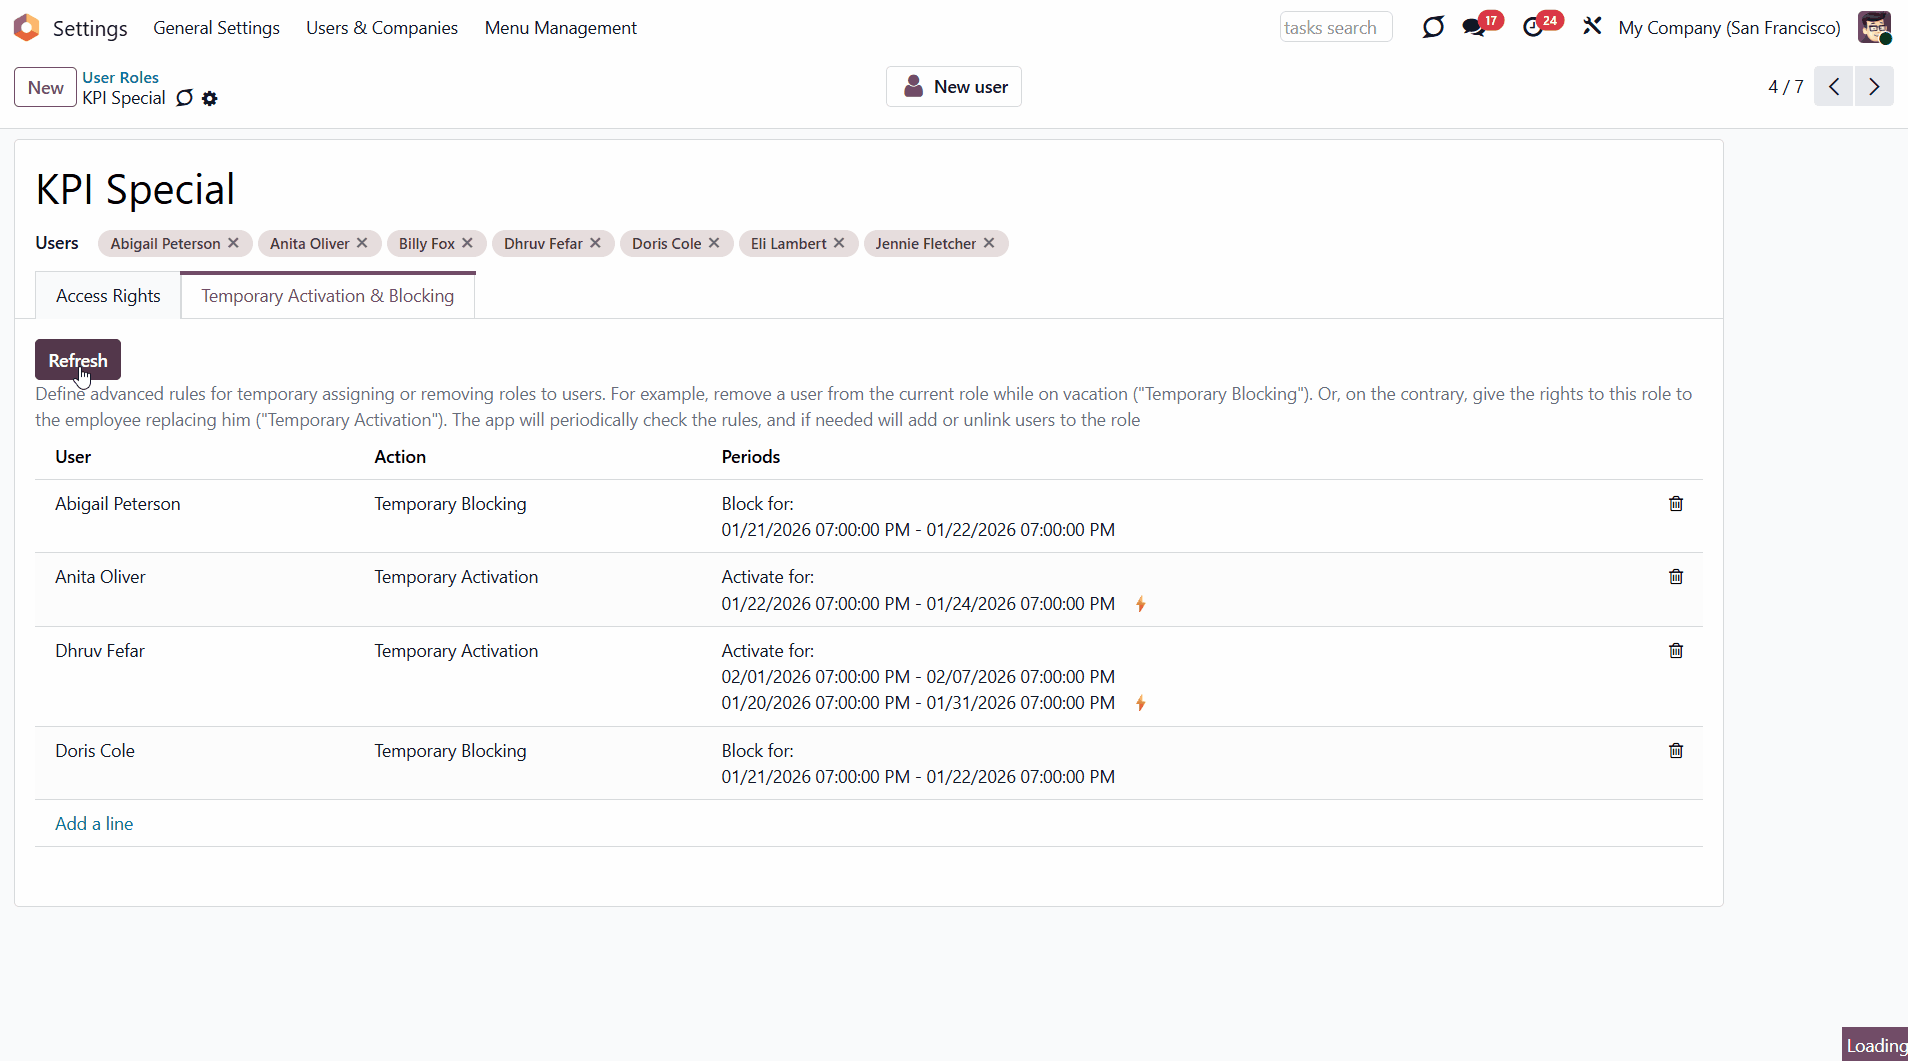Click trash icon for Anita Oliver row
The image size is (1908, 1061).
1676,577
